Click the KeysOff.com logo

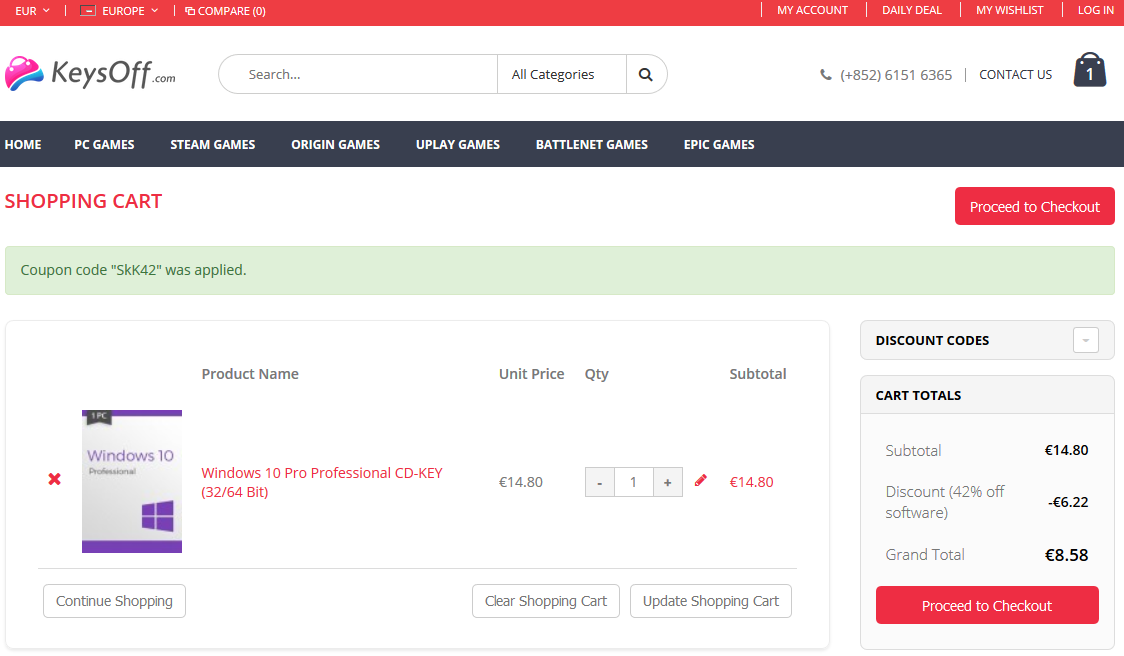coord(90,74)
